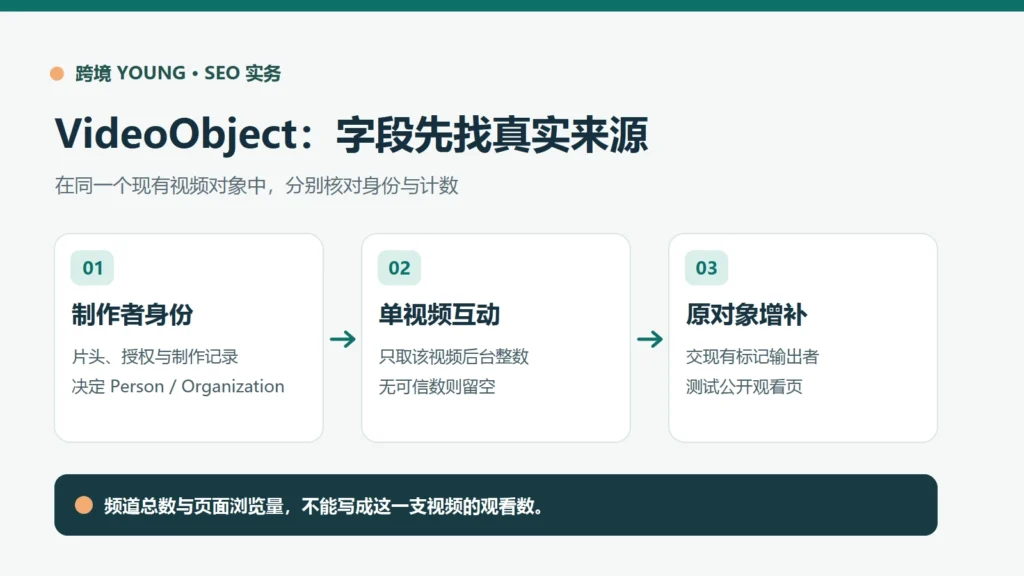Screen dimensions: 1024x576
Task: Click the "02" step badge
Action: (x=399, y=268)
